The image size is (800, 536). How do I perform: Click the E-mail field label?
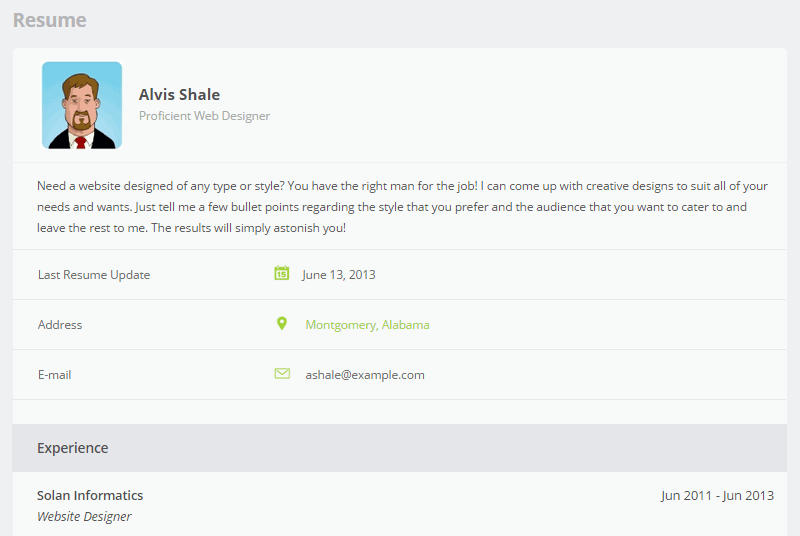(54, 375)
